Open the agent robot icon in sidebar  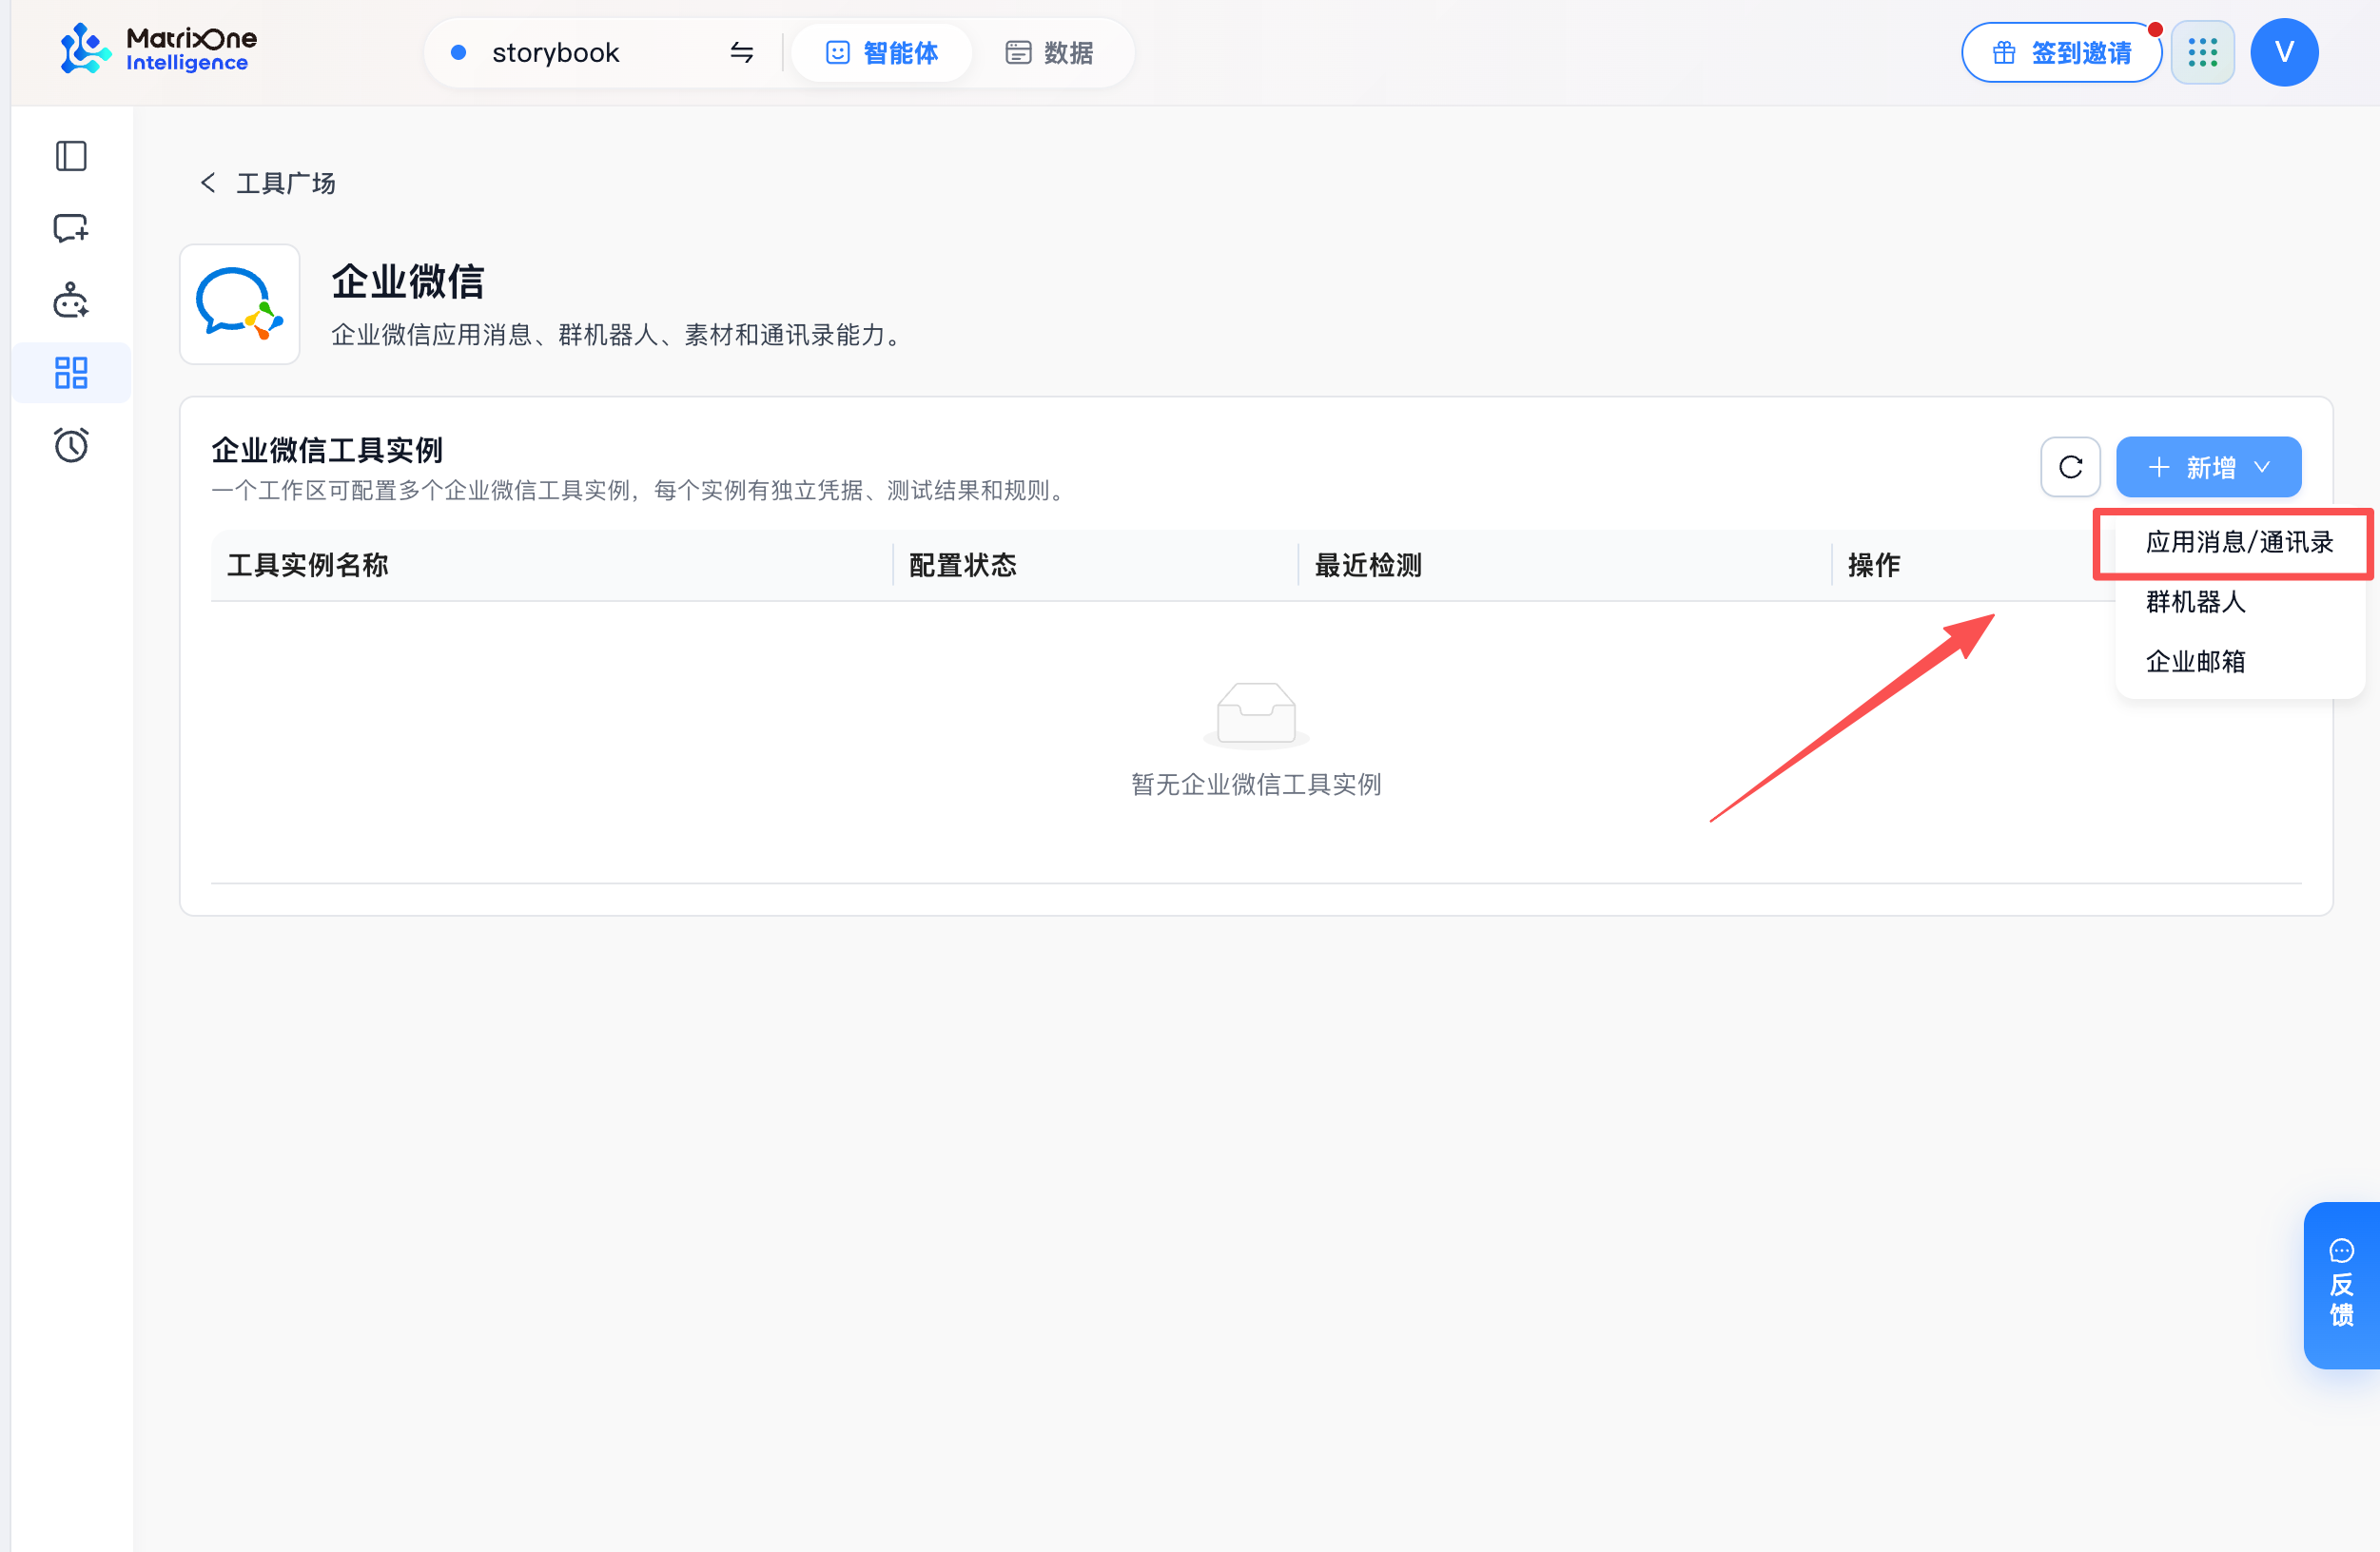pos(71,300)
